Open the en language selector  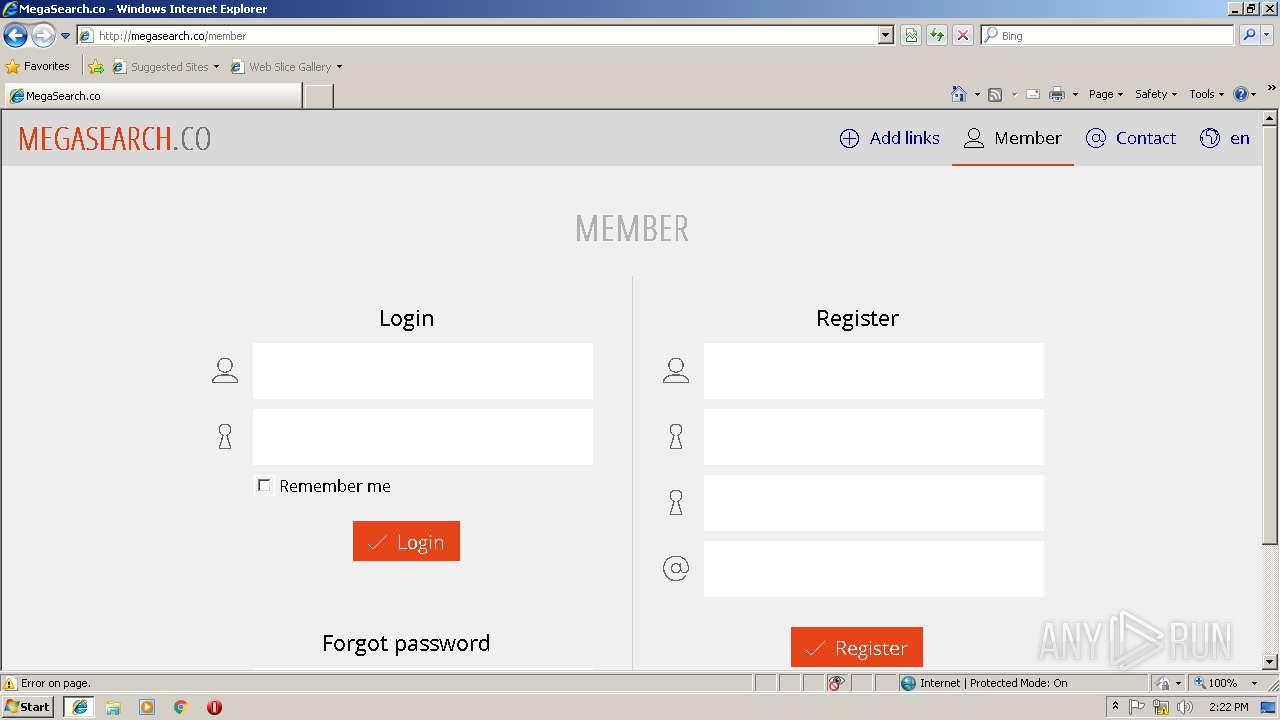tap(1225, 138)
